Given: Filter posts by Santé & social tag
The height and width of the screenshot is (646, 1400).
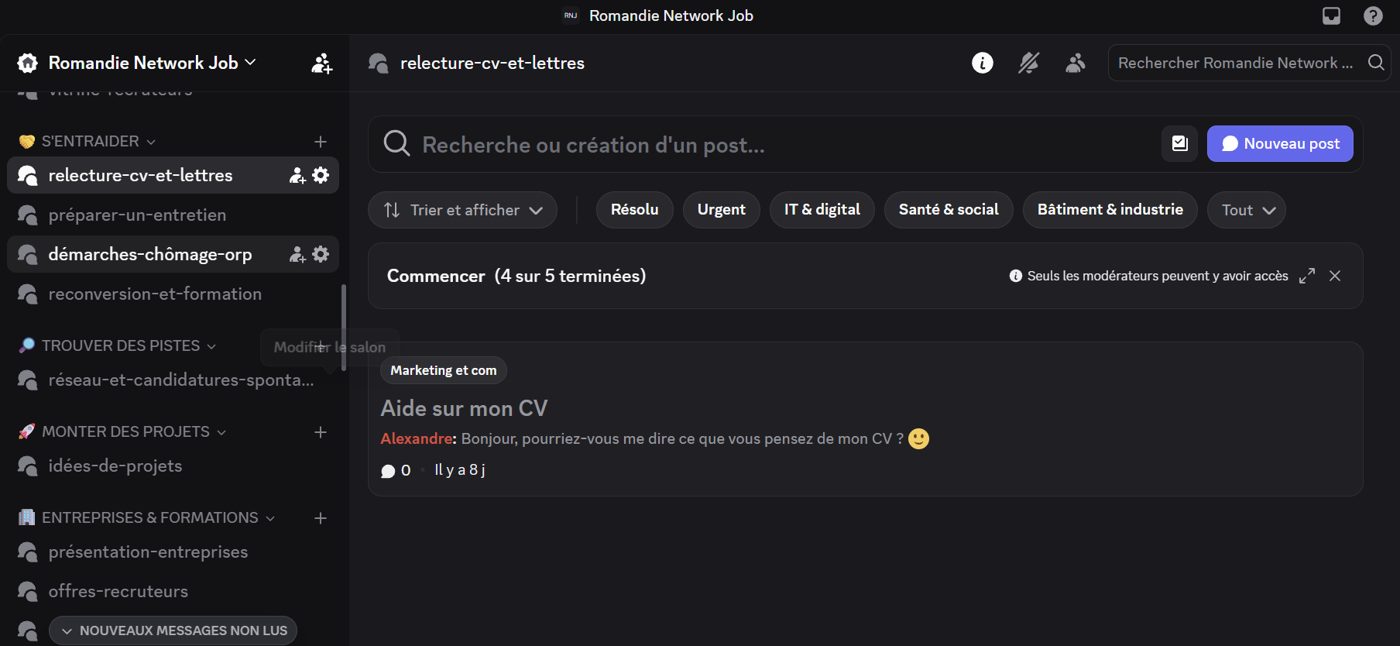Looking at the screenshot, I should pos(949,210).
